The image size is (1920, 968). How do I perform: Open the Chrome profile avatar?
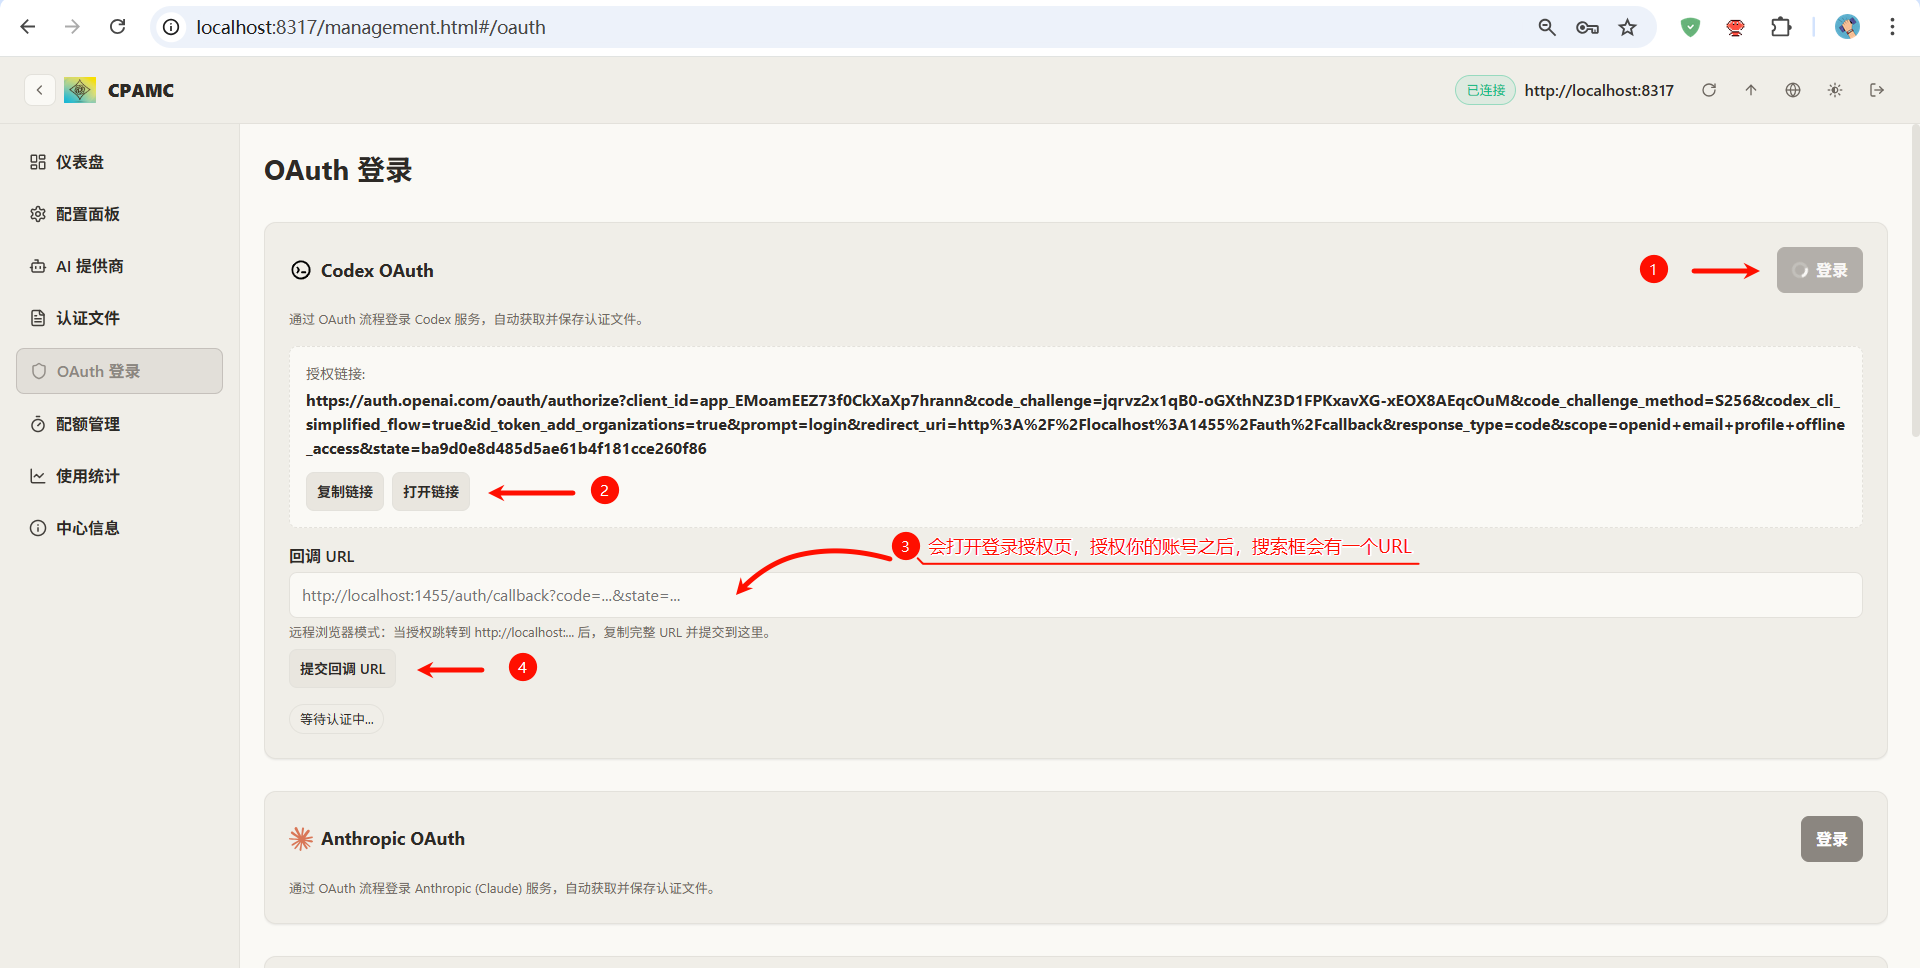tap(1847, 27)
